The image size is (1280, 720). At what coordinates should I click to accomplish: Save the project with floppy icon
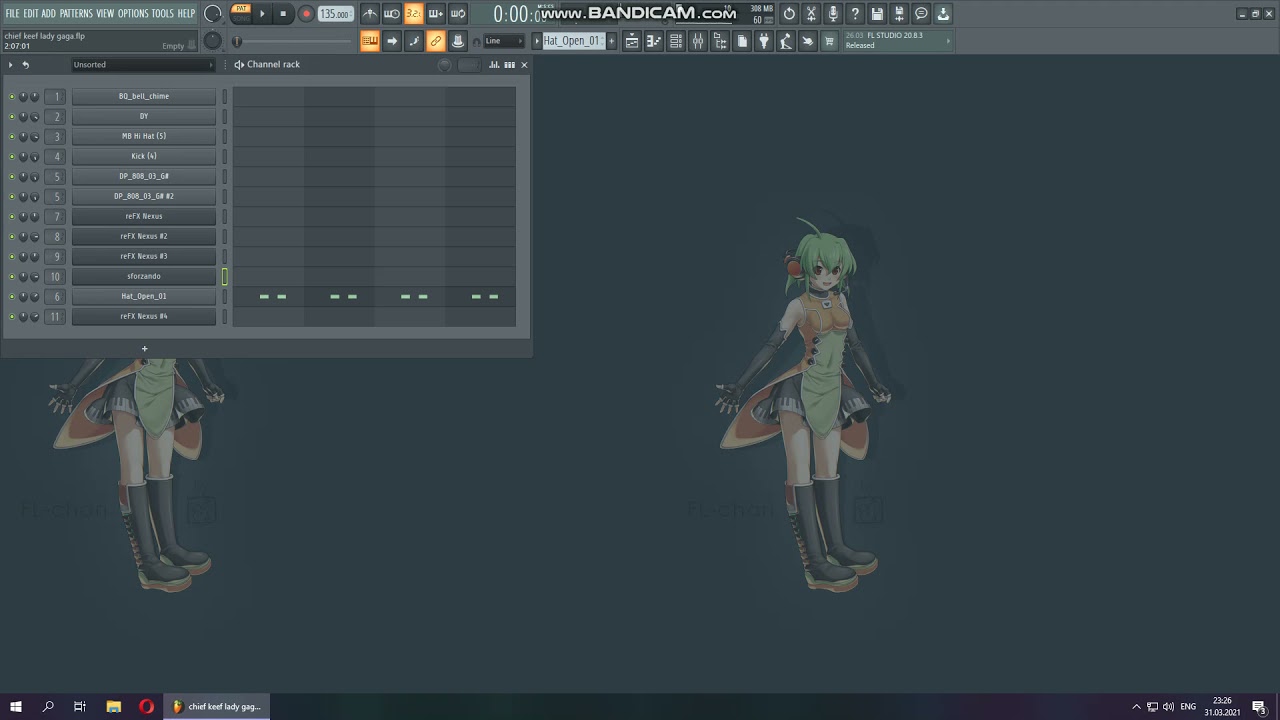coord(877,14)
